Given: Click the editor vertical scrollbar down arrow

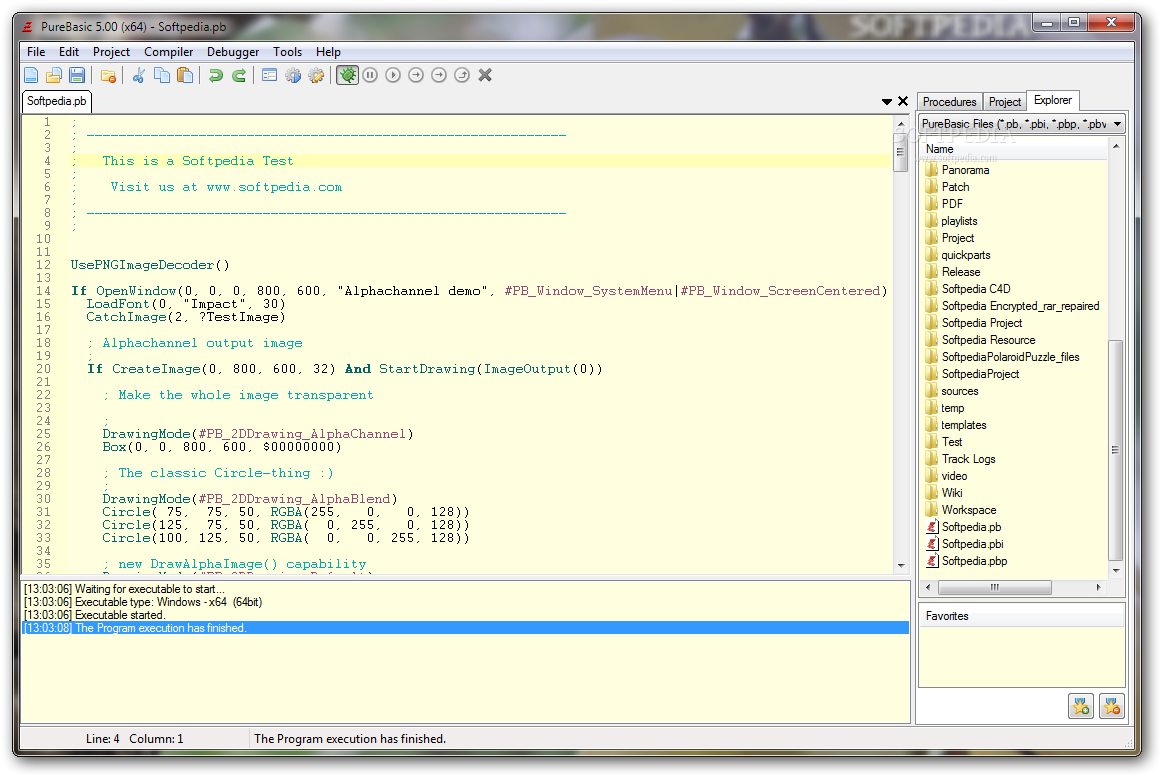Looking at the screenshot, I should pyautogui.click(x=901, y=566).
